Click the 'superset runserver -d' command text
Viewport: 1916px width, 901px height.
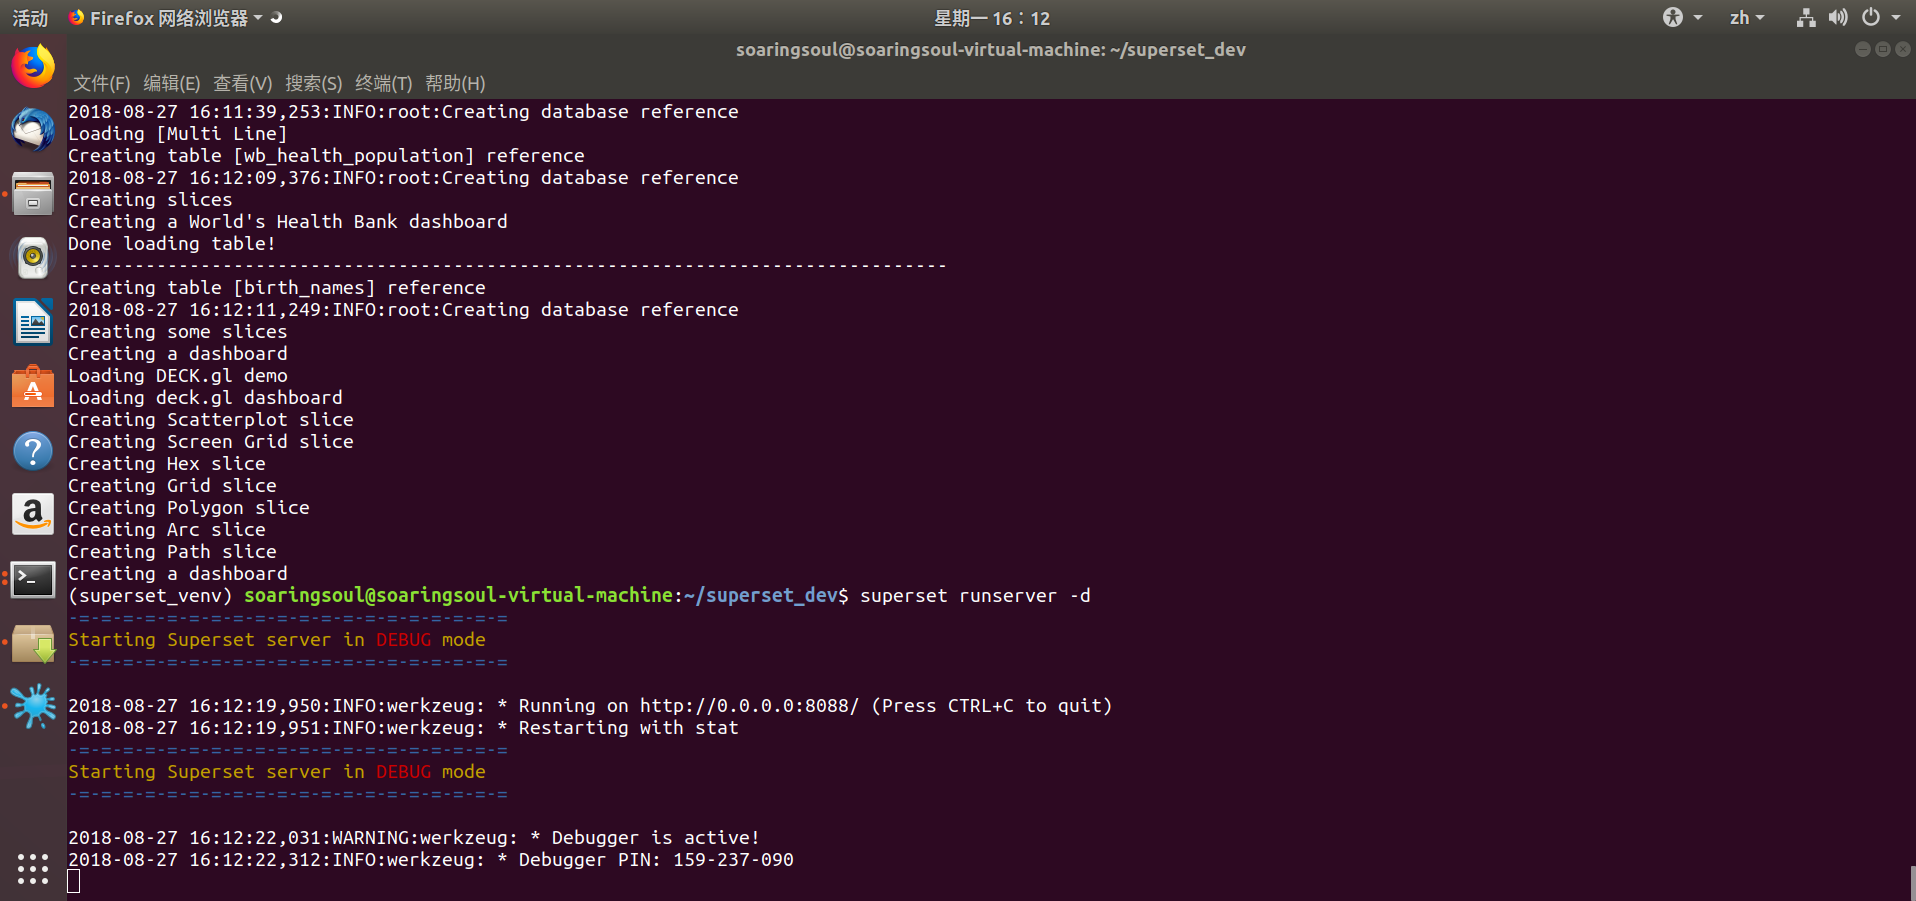pos(975,596)
